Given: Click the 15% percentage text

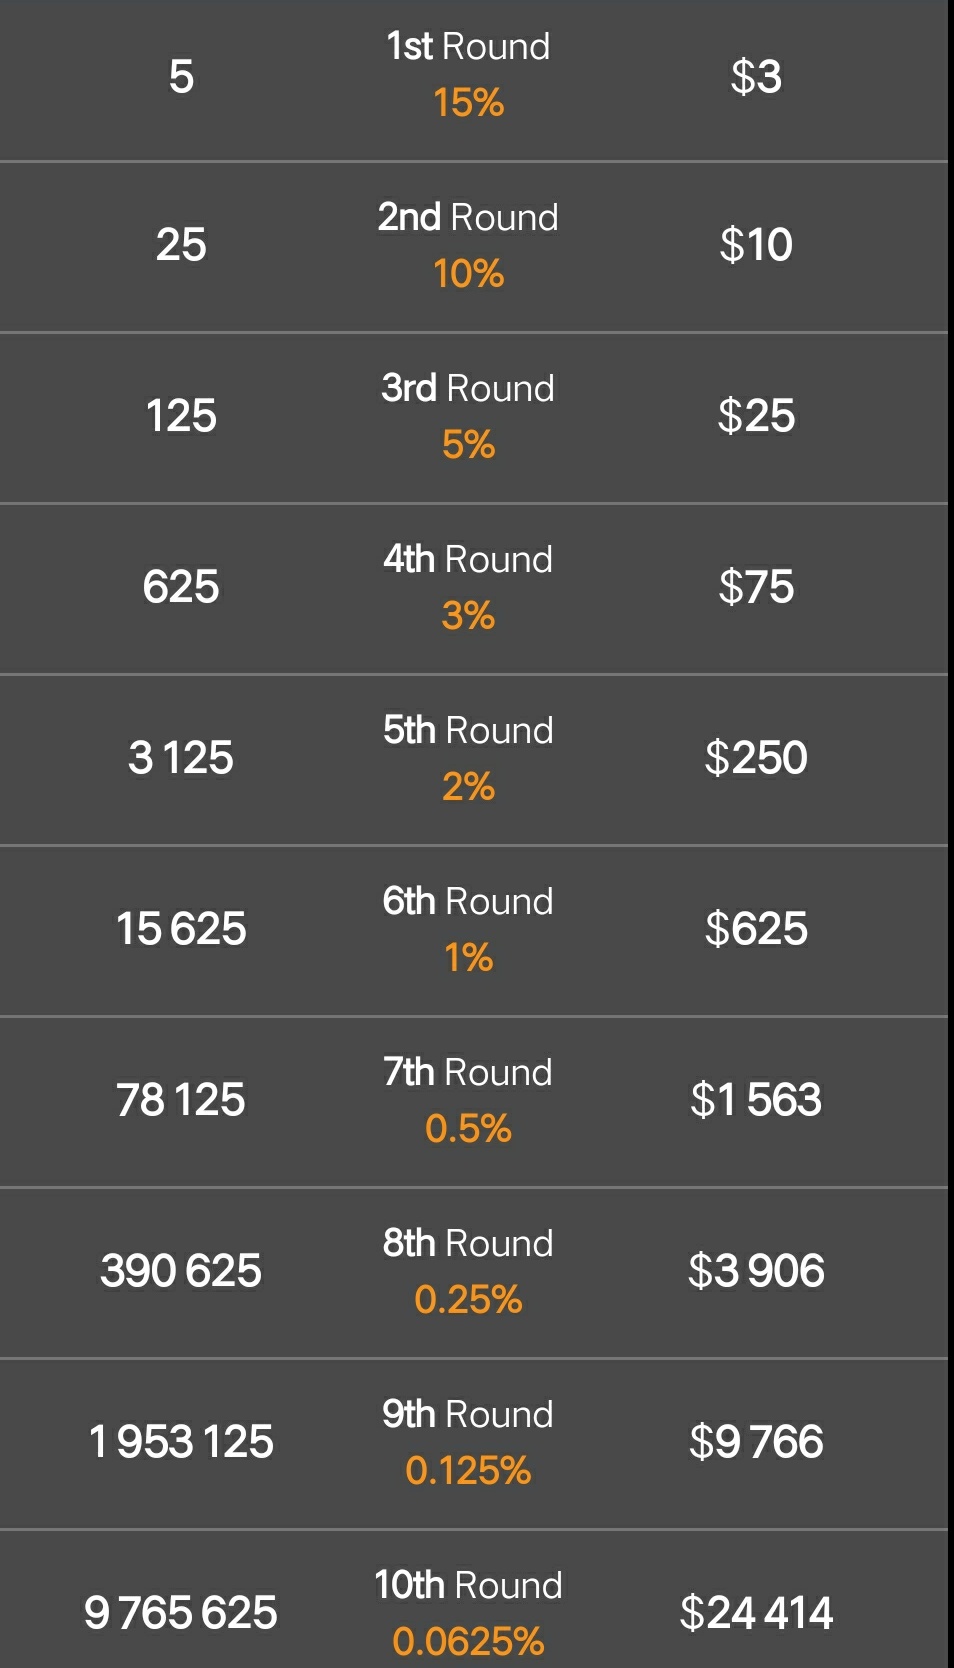Looking at the screenshot, I should (468, 102).
